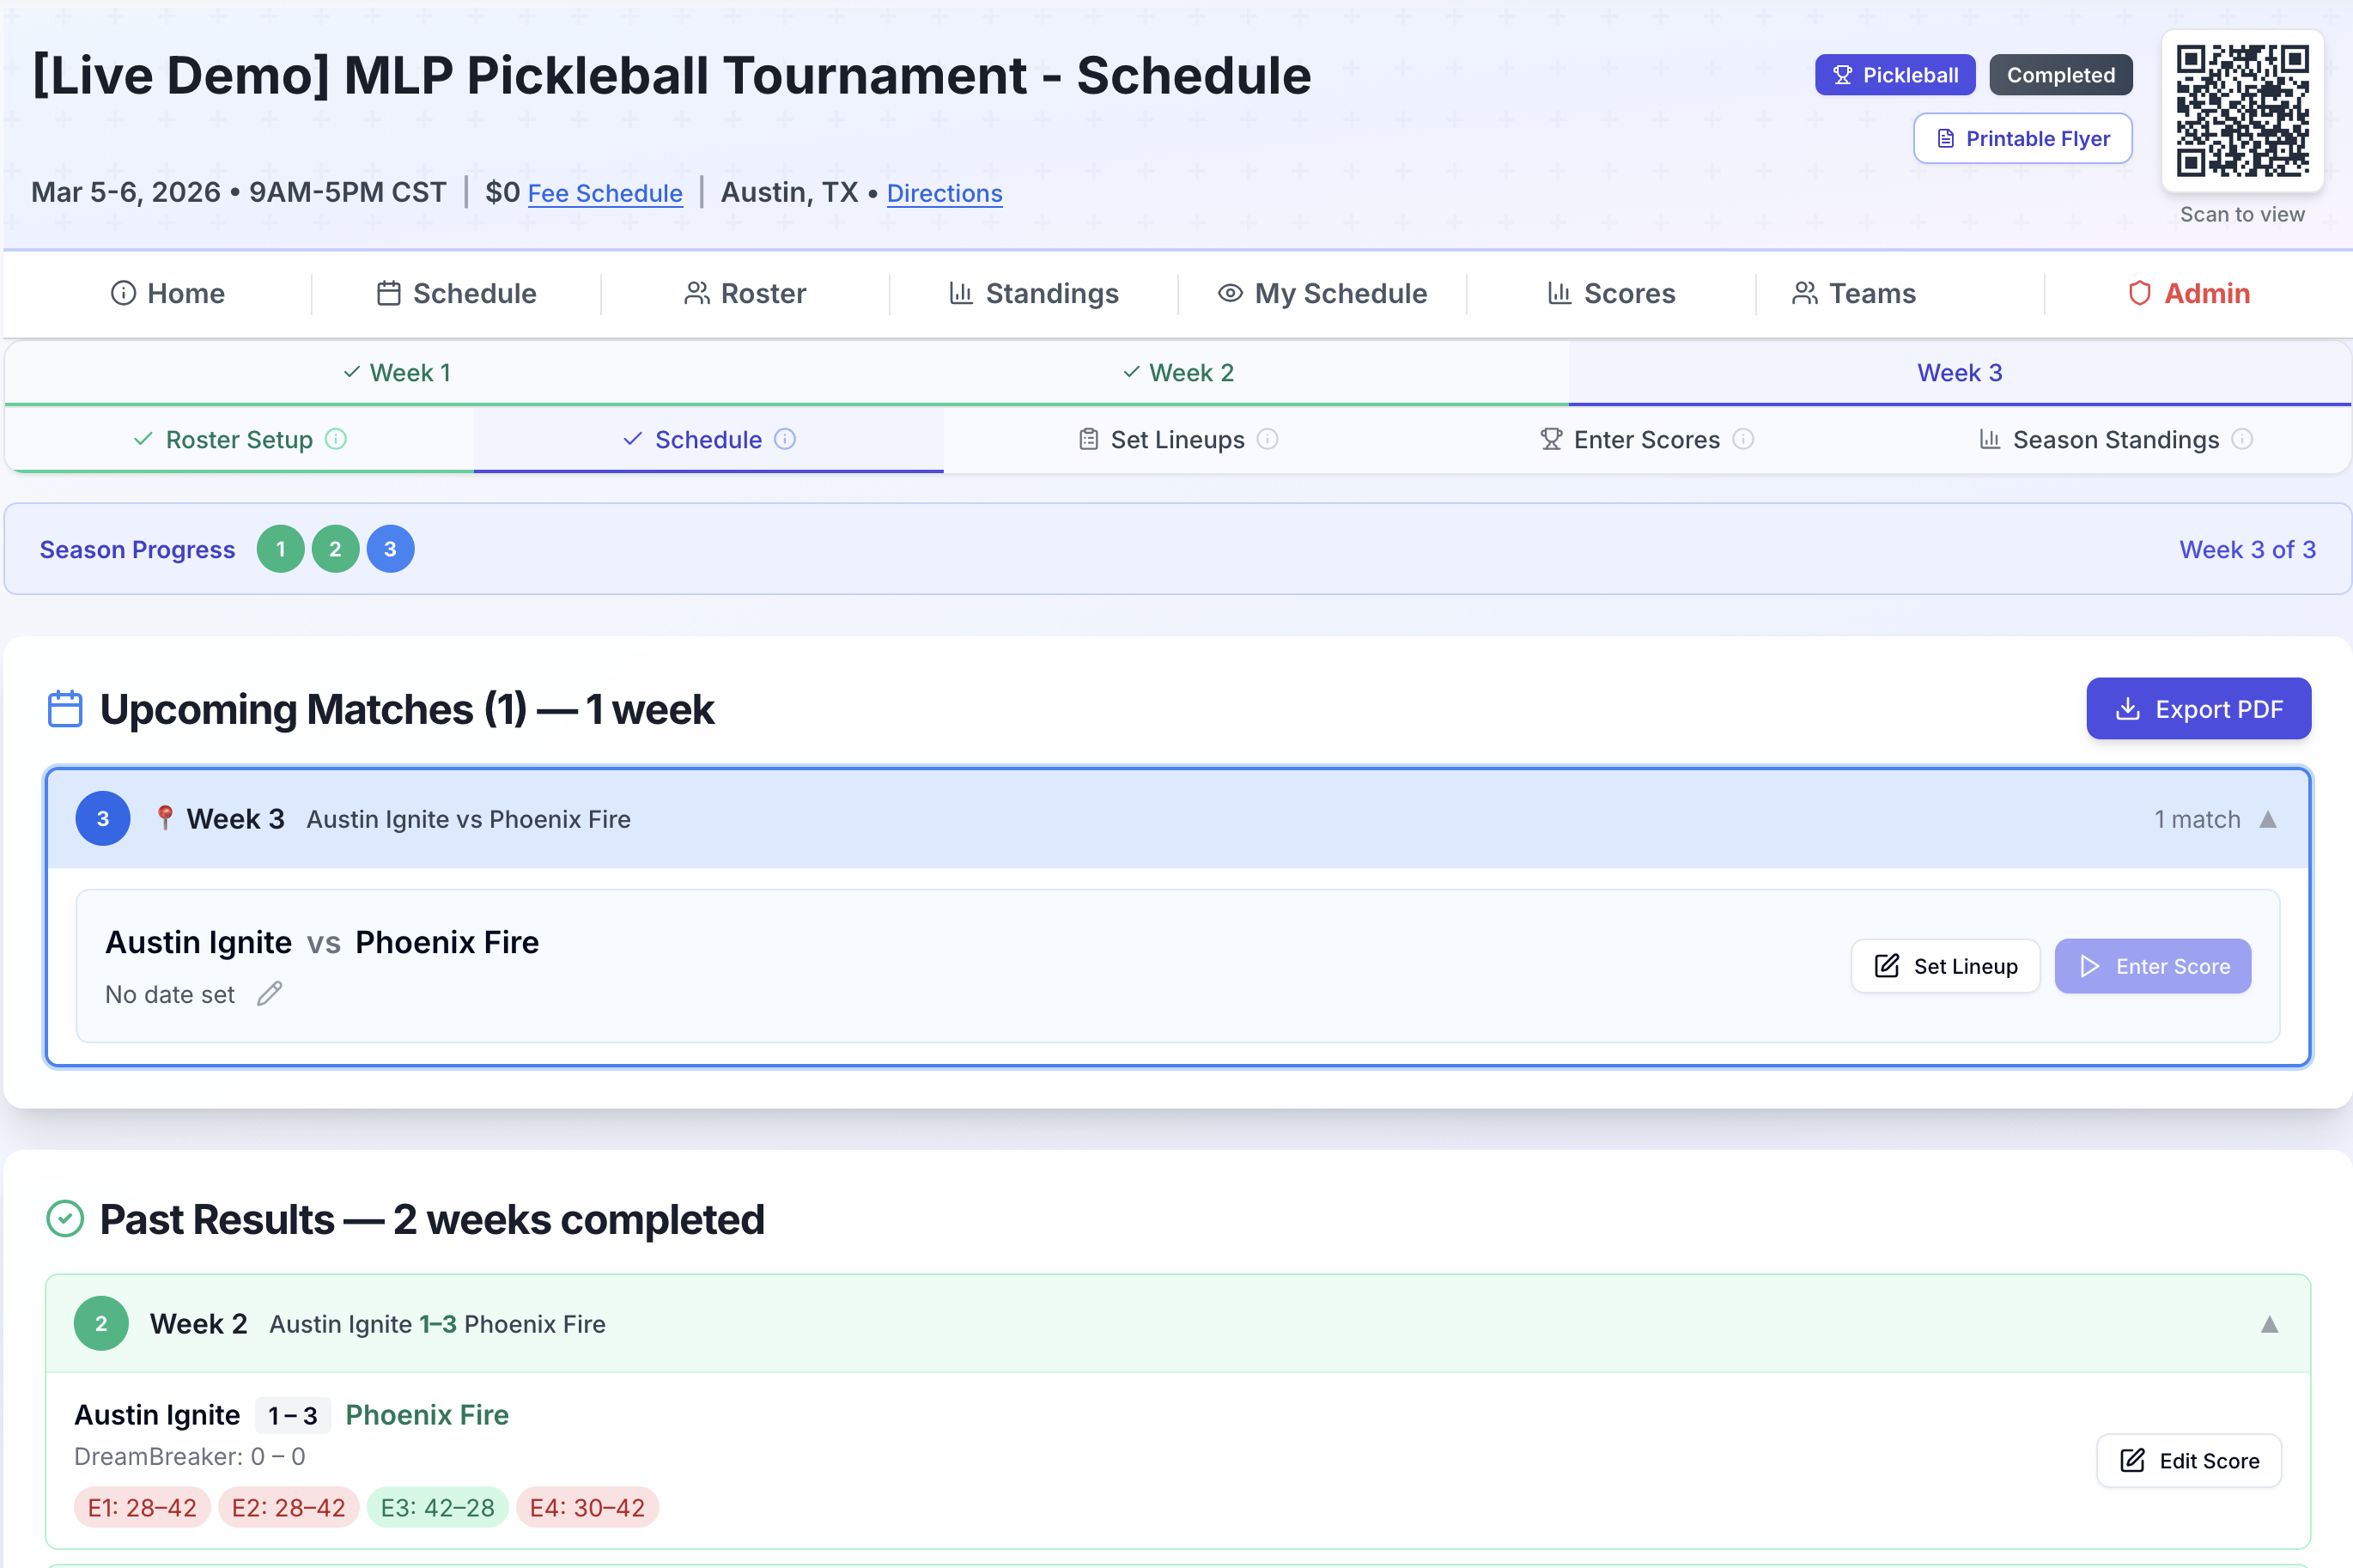Open the red Admin shield icon
The width and height of the screenshot is (2353, 1568).
(x=2140, y=293)
